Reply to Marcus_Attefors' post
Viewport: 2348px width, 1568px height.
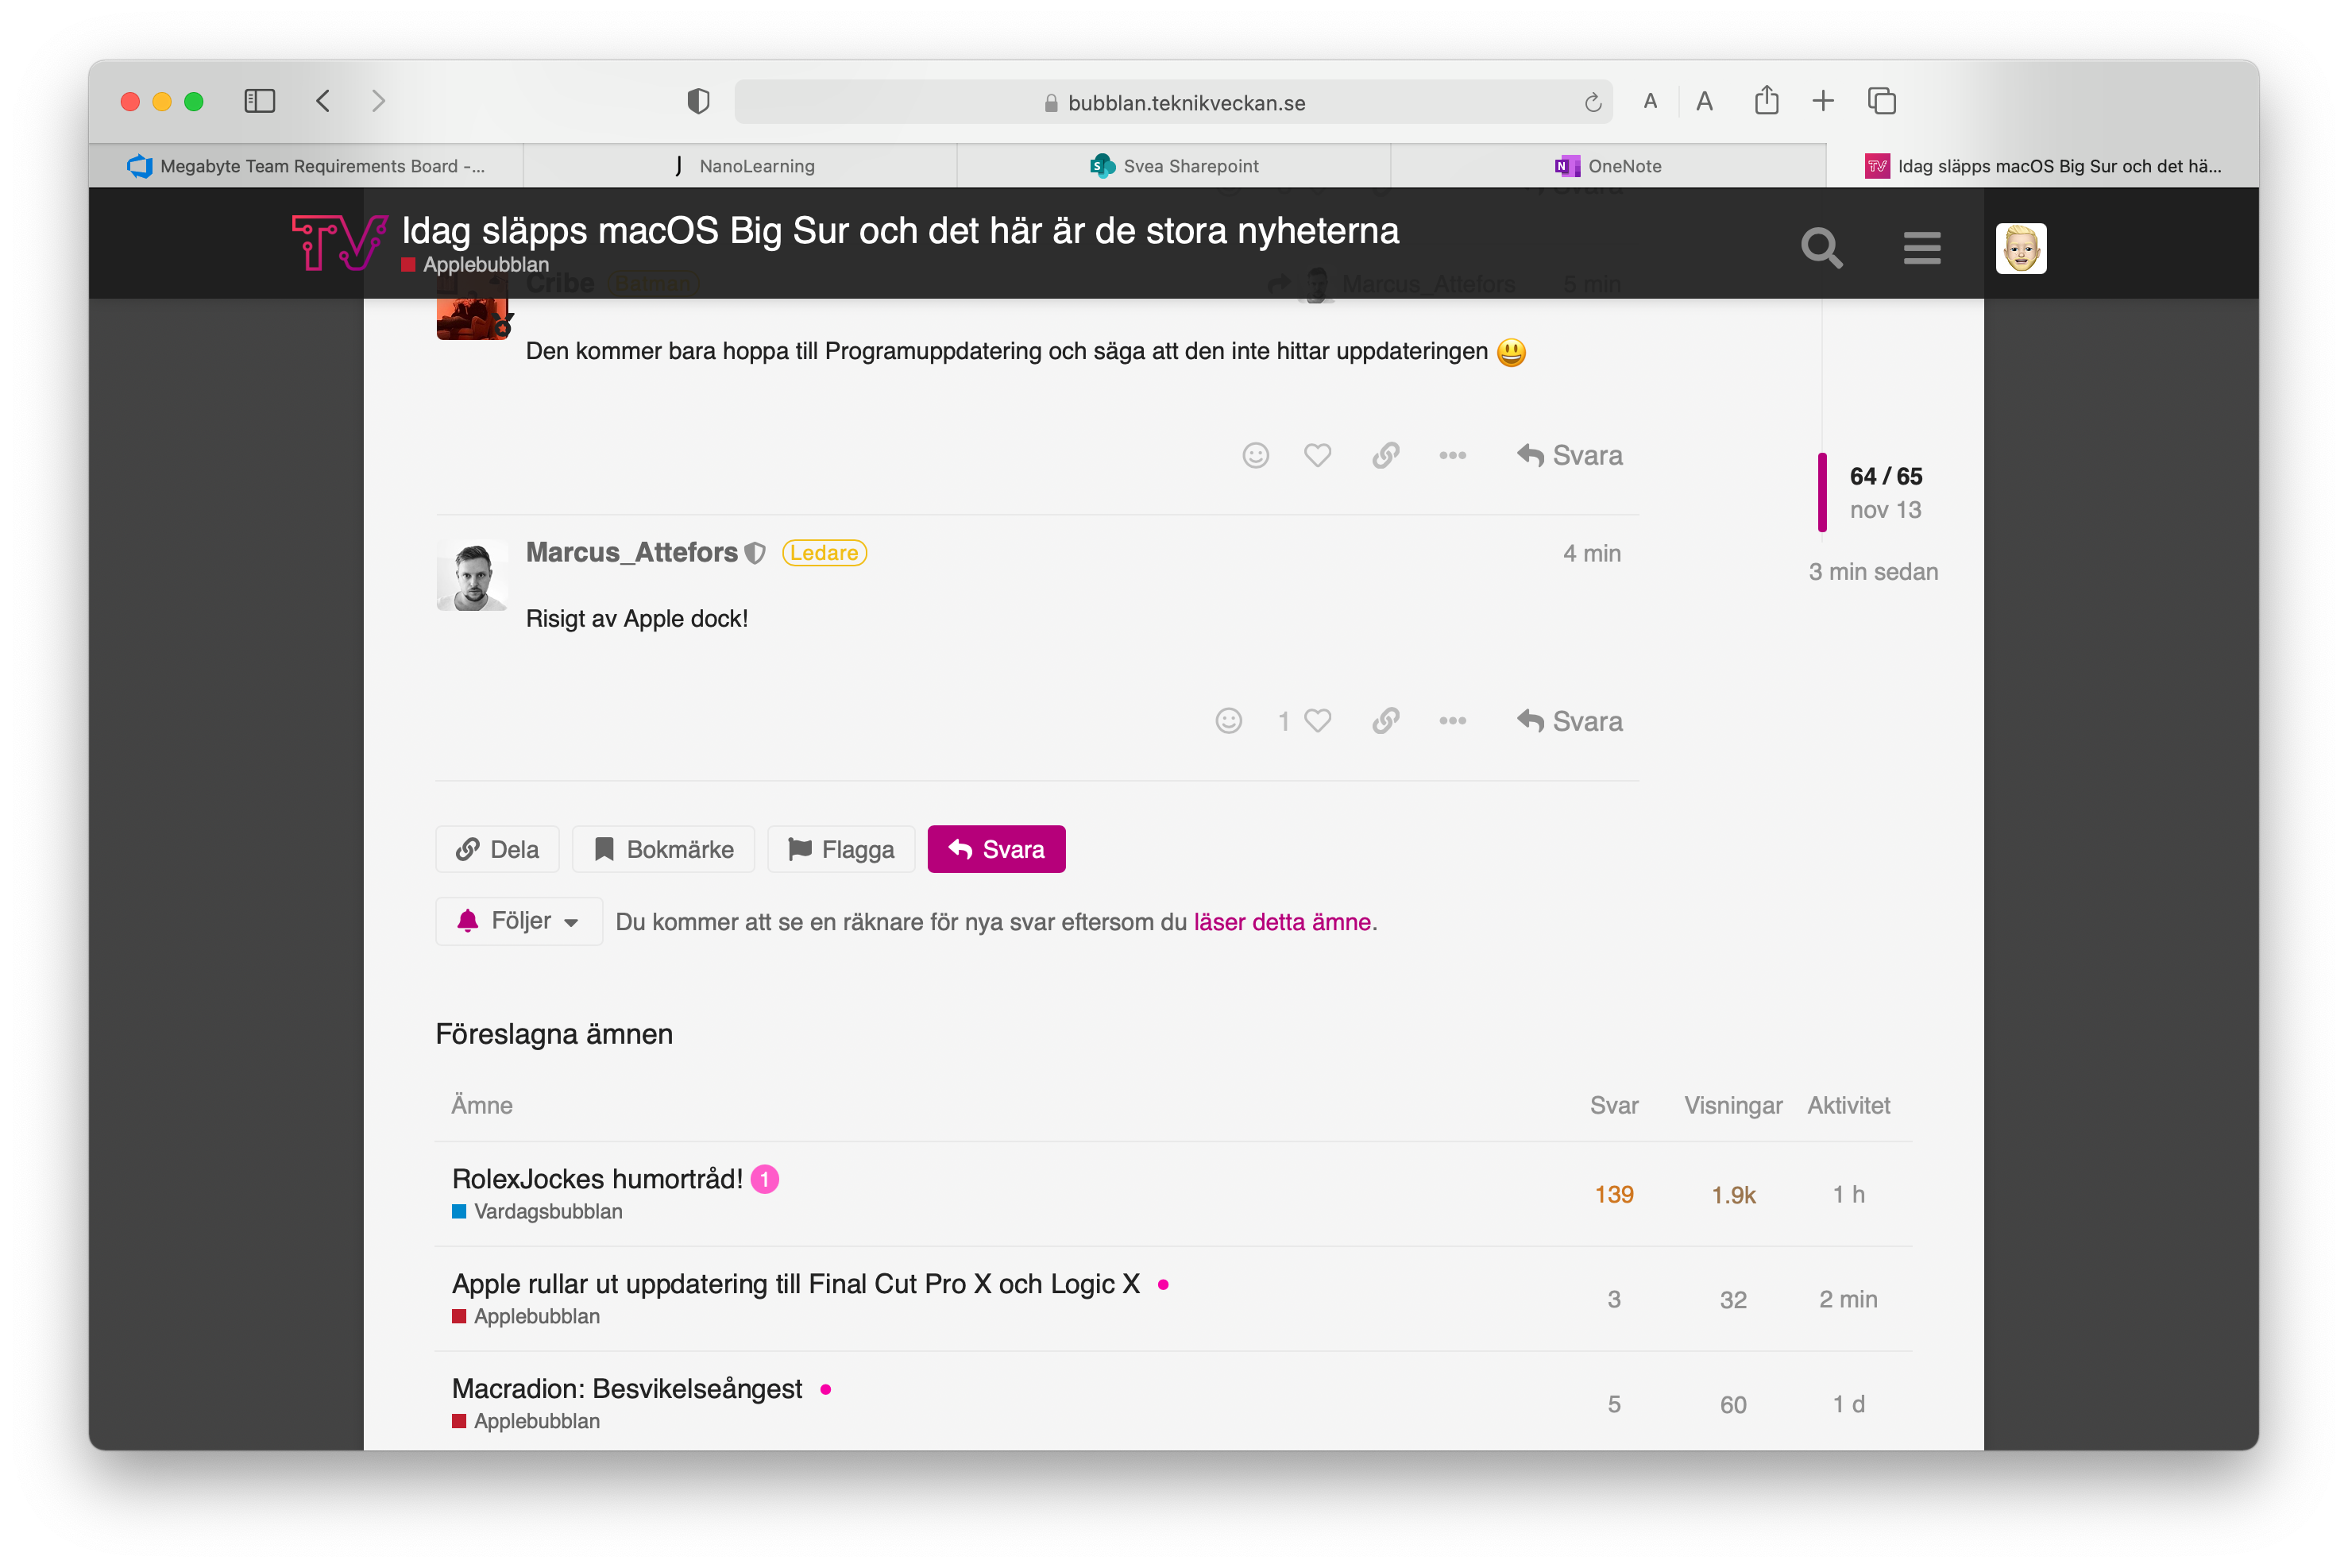(x=1570, y=721)
